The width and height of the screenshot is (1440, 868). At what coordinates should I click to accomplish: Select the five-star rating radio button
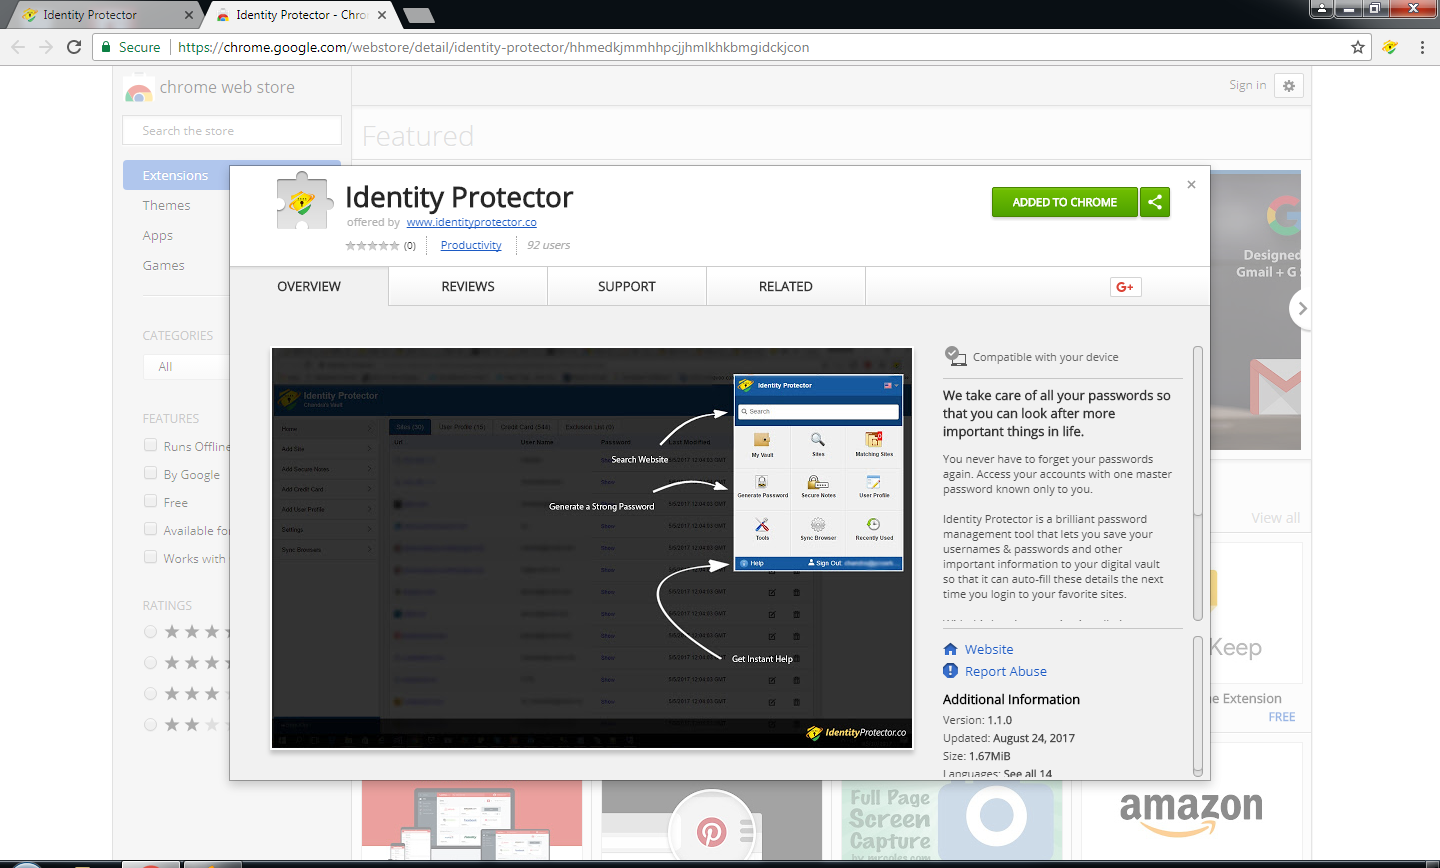pos(150,632)
